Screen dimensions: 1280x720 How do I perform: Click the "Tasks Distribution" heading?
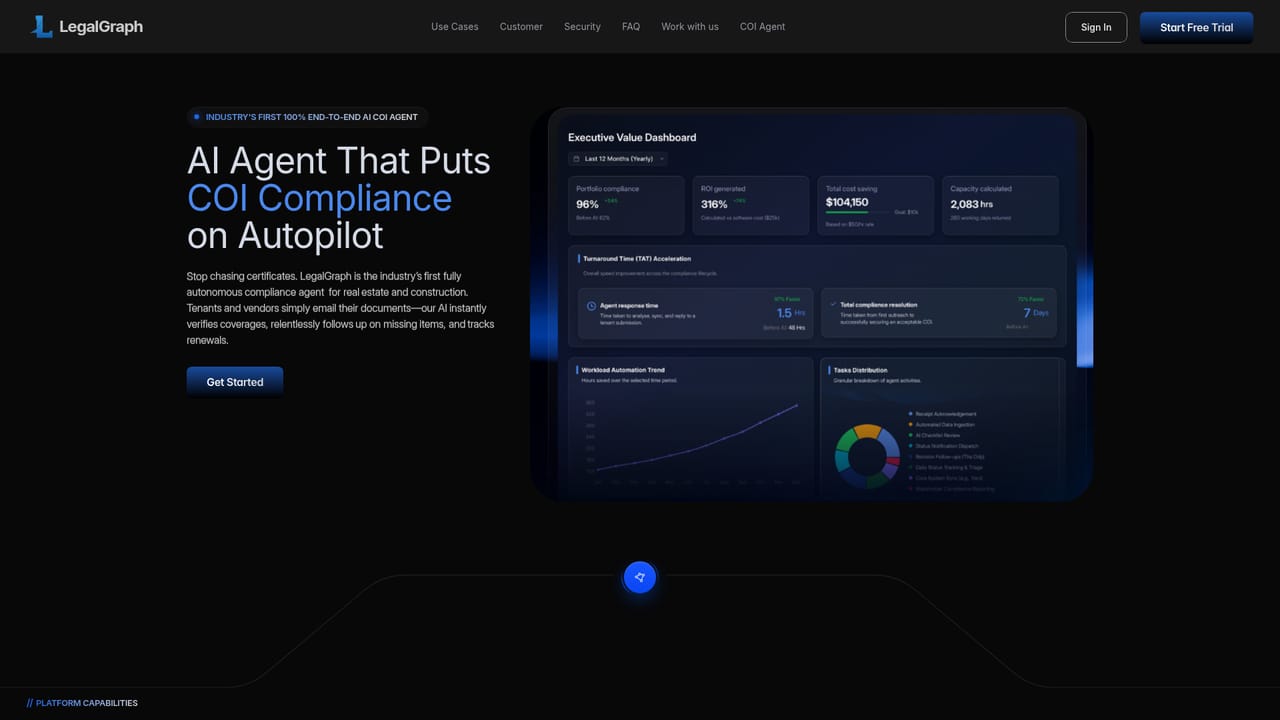coord(860,370)
